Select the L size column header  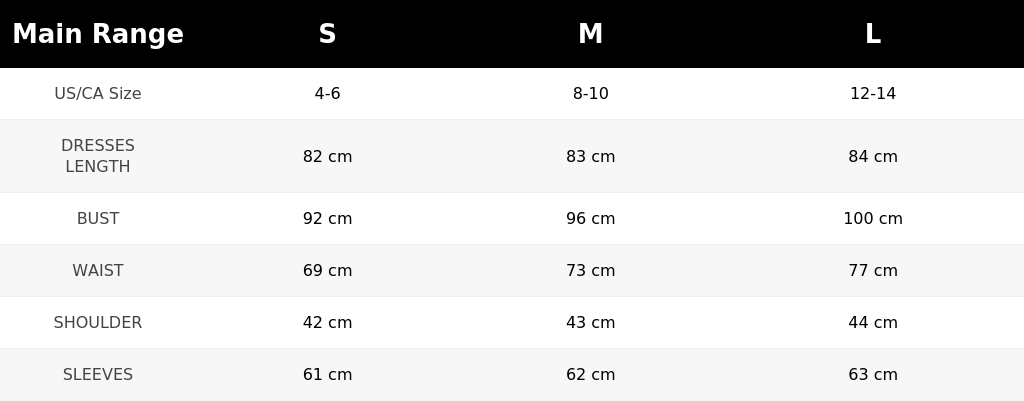[x=872, y=34]
